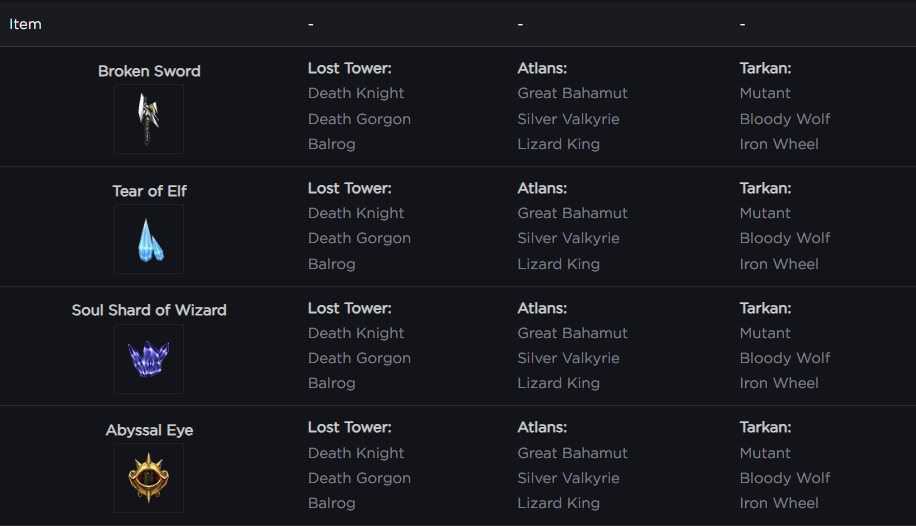The width and height of the screenshot is (916, 526).
Task: Select the Abyssal Eye item name
Action: [149, 430]
